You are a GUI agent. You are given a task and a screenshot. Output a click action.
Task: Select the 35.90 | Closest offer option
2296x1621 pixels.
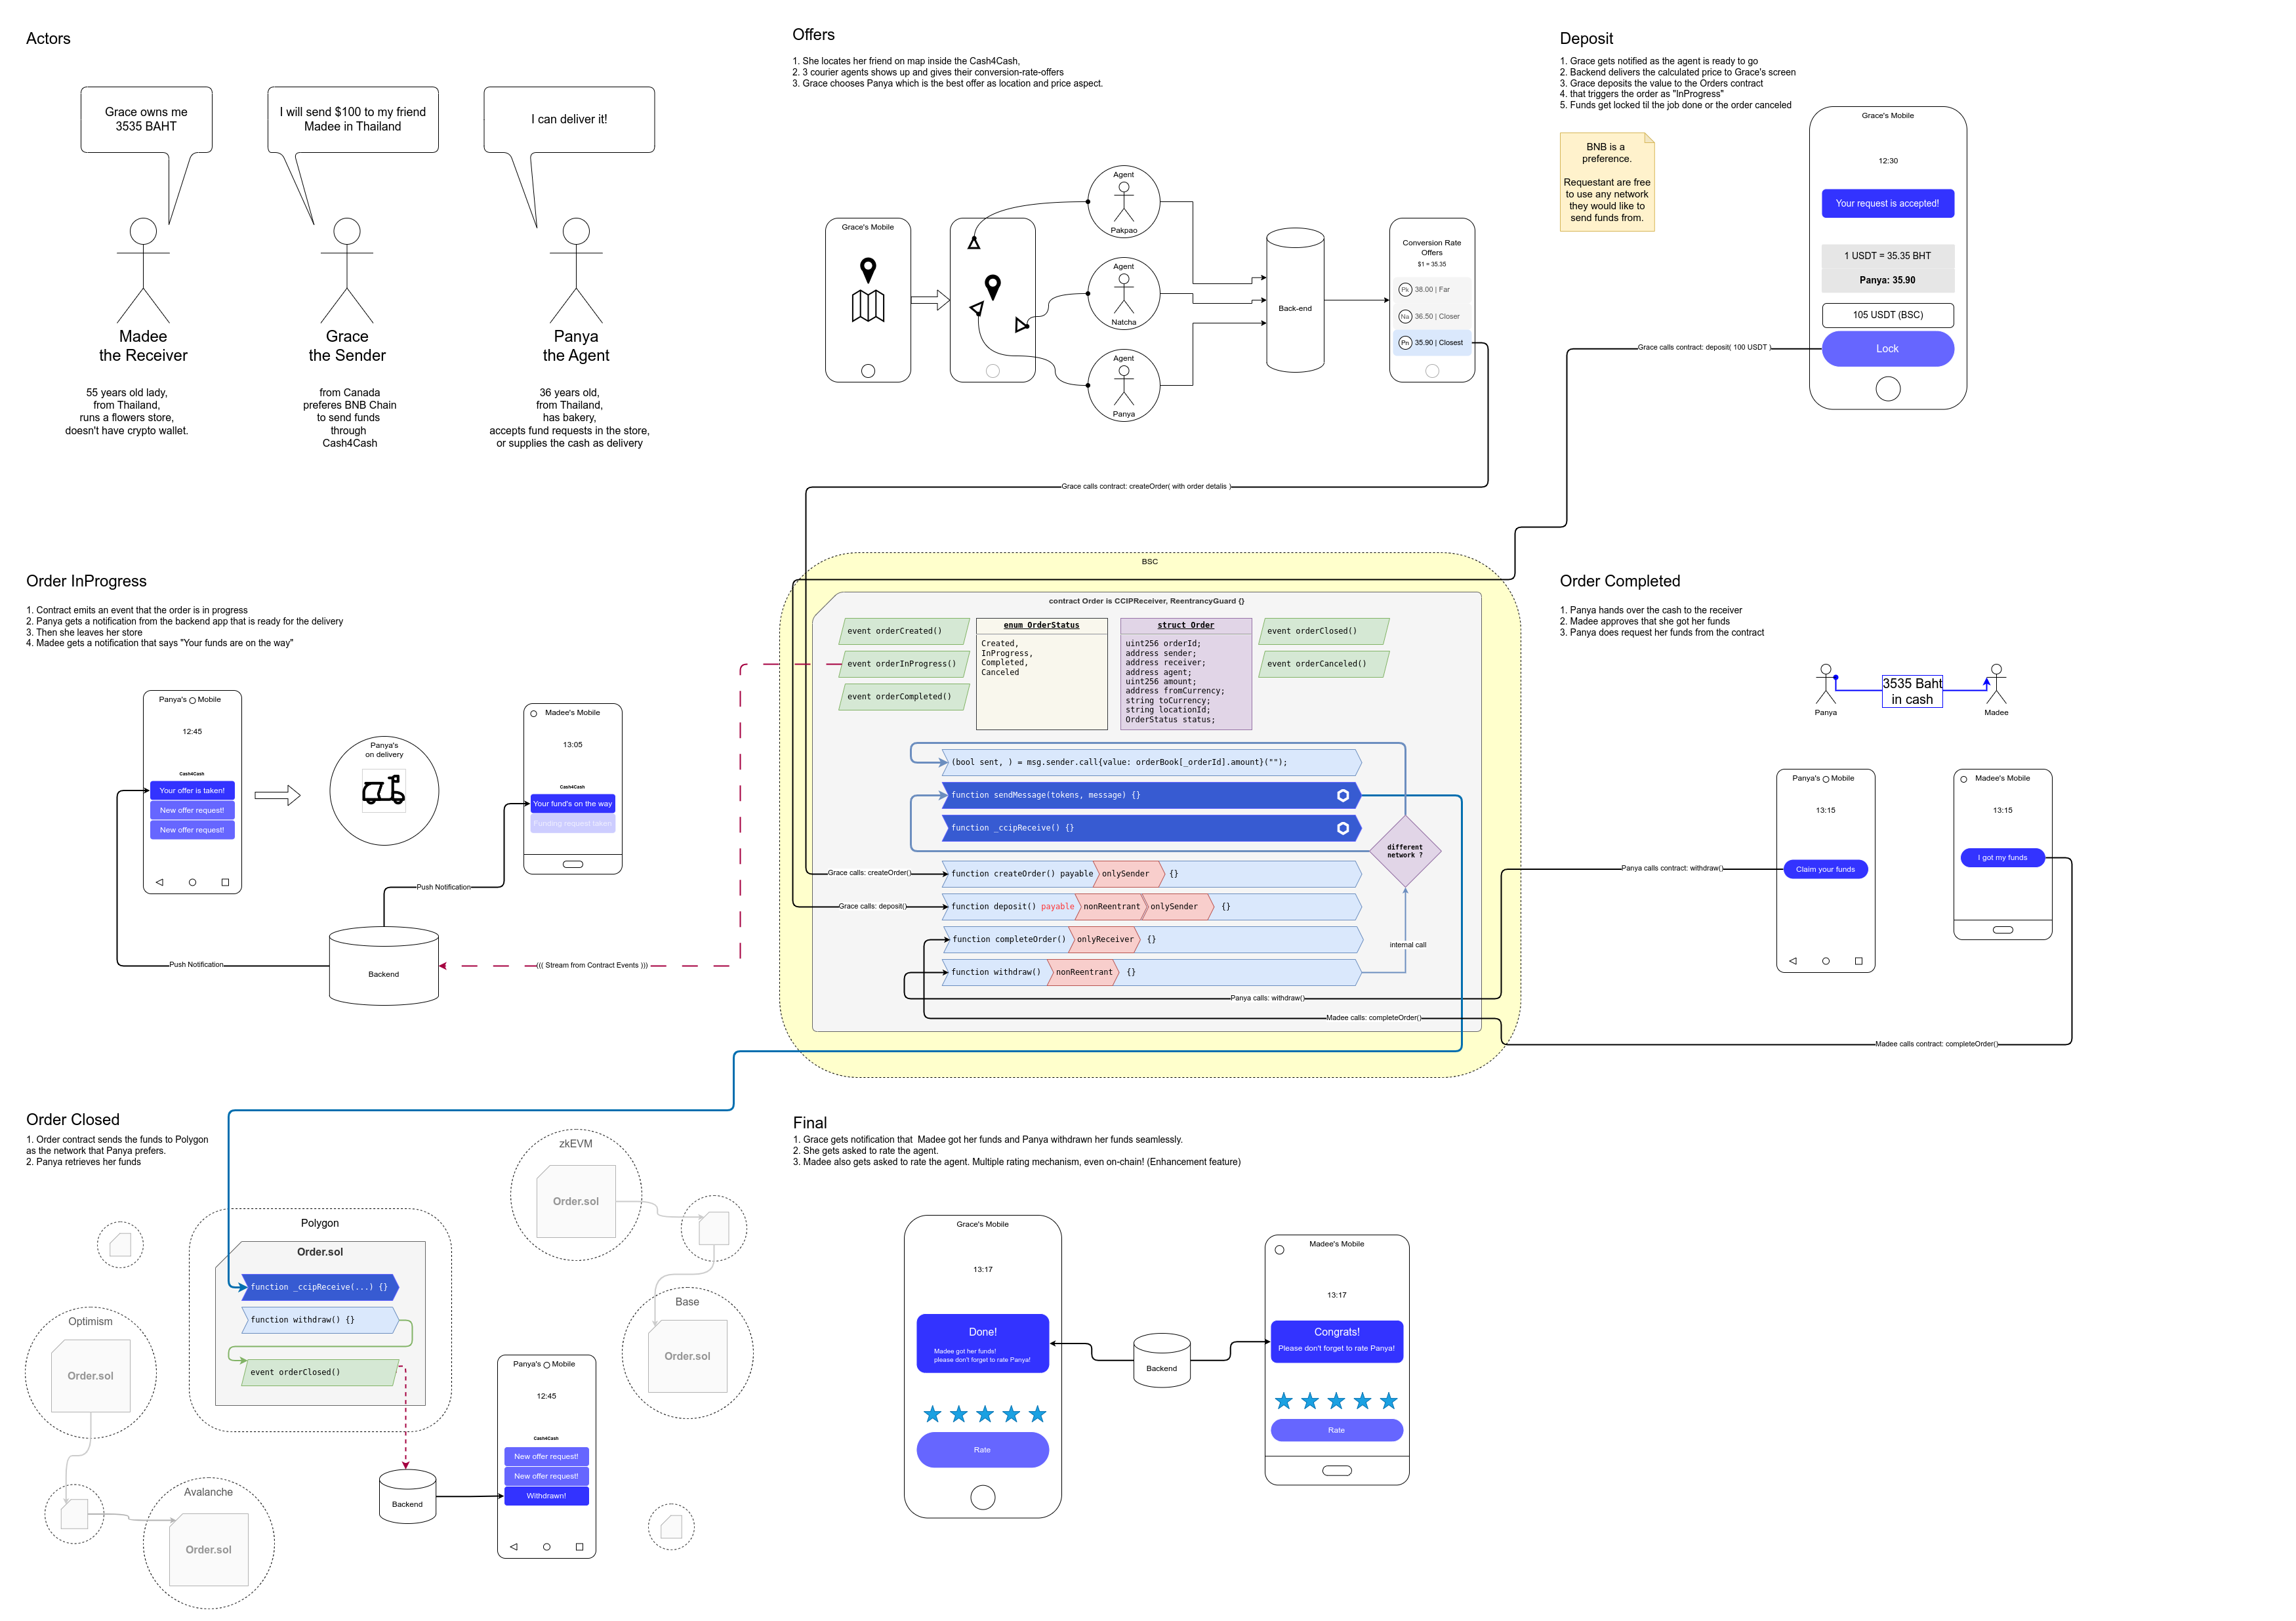(1432, 343)
